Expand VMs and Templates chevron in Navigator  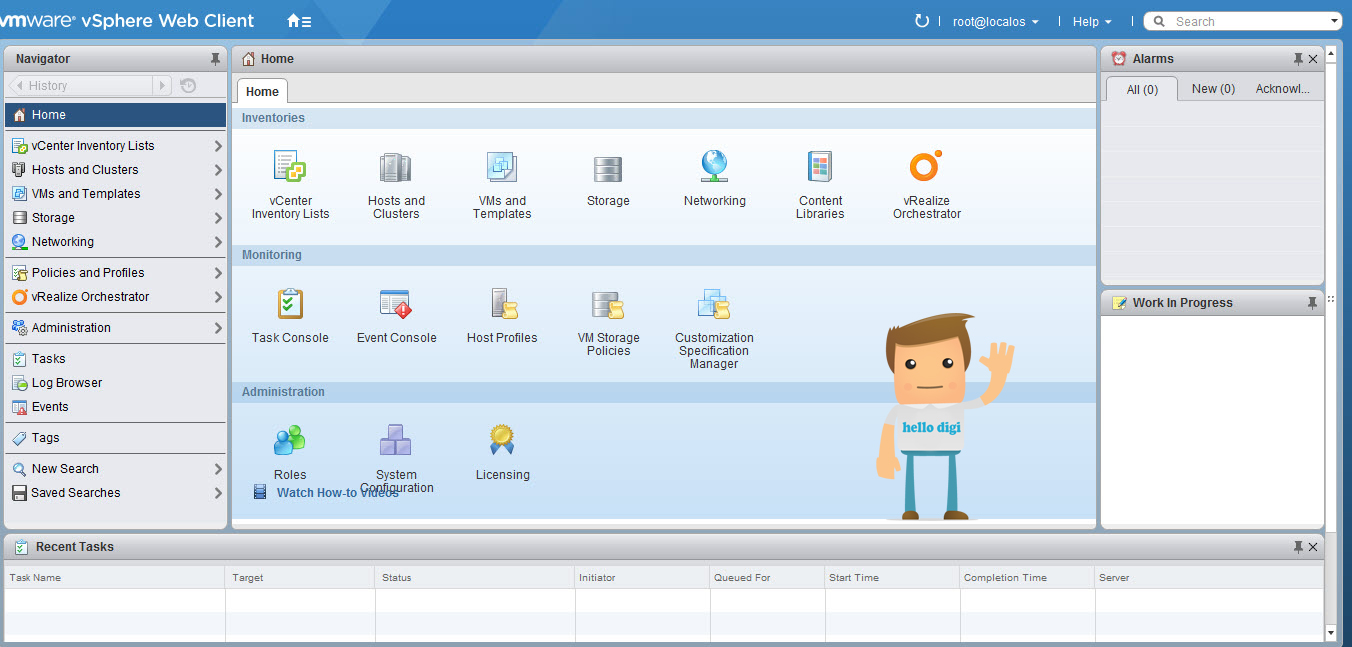point(218,194)
